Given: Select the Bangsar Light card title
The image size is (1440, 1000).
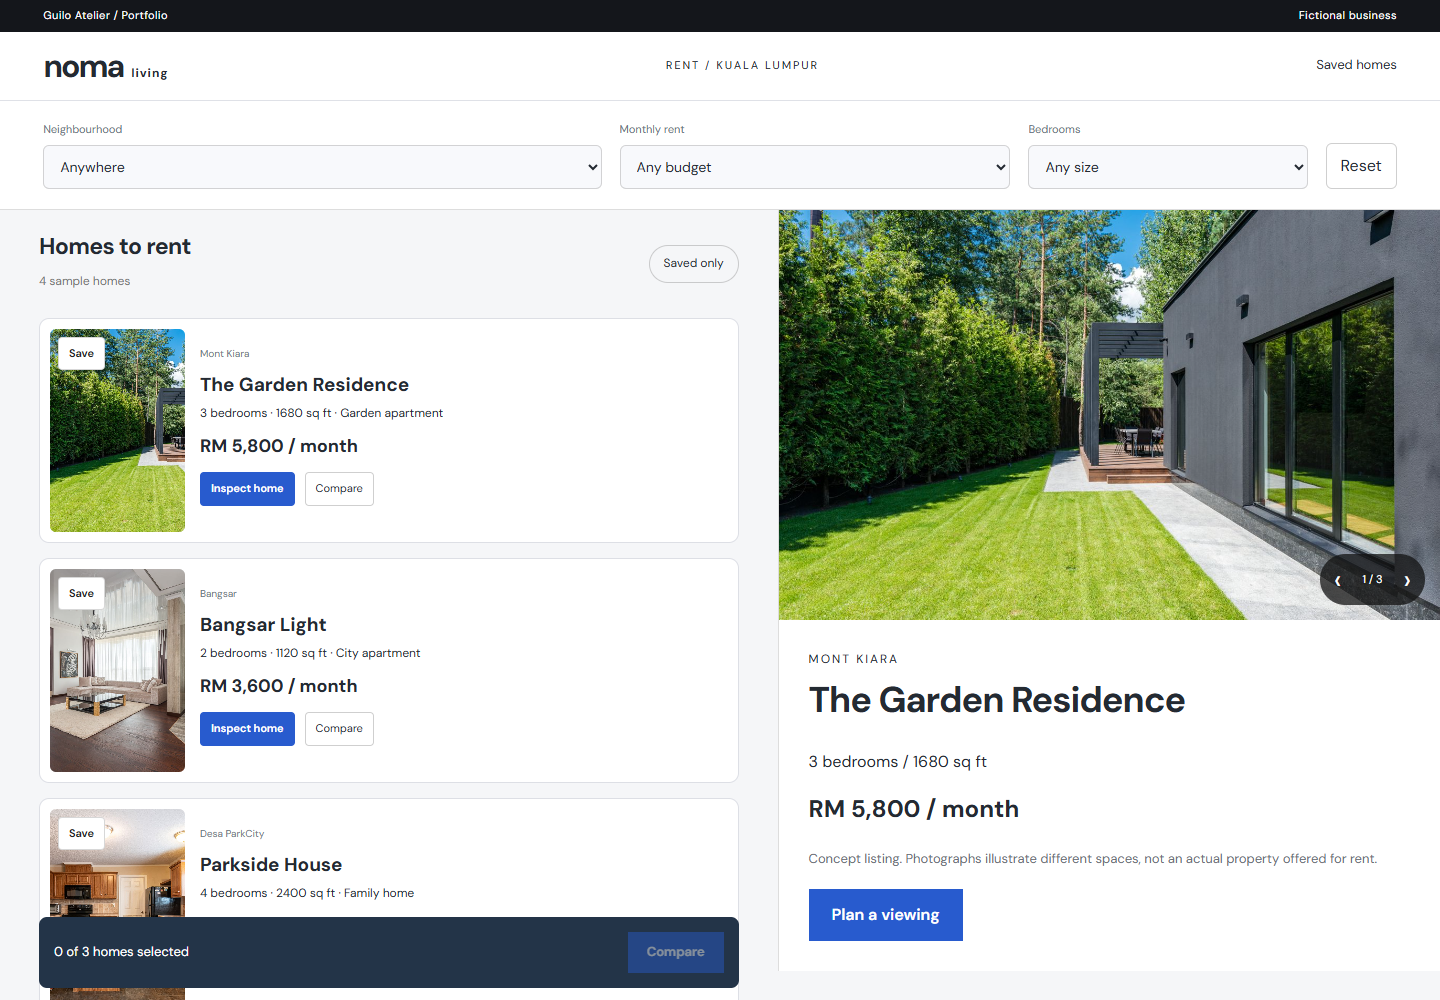Looking at the screenshot, I should (x=263, y=625).
